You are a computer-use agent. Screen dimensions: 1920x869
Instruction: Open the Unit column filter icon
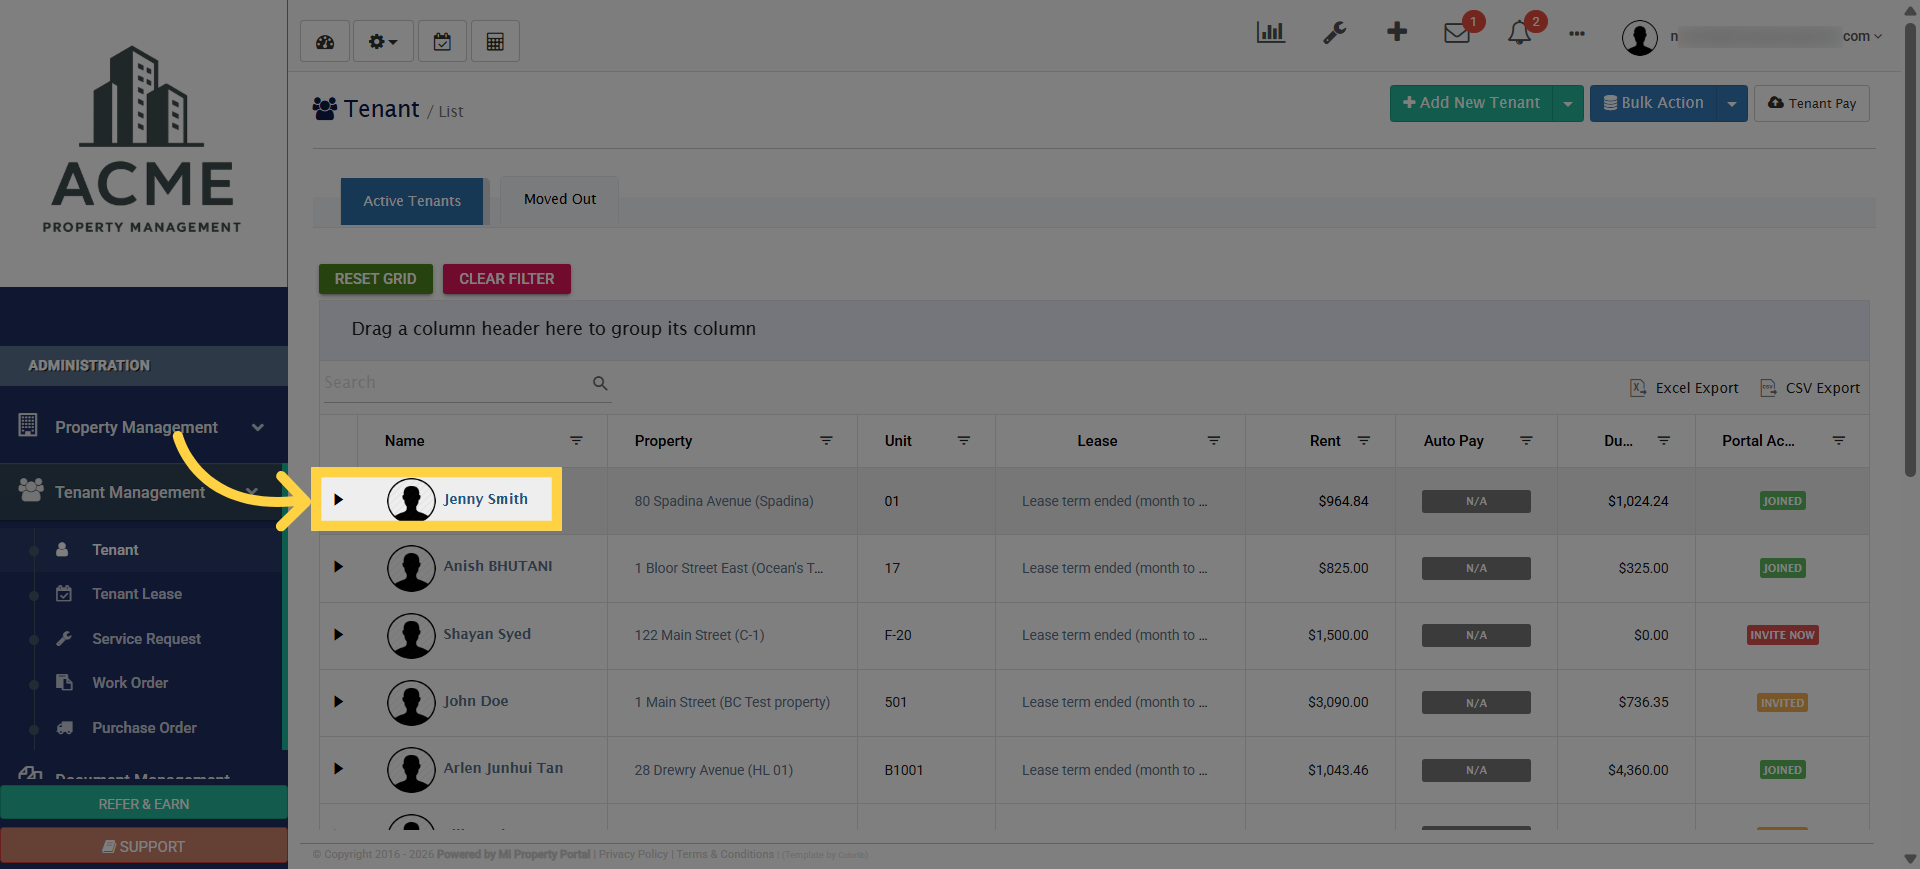[964, 440]
